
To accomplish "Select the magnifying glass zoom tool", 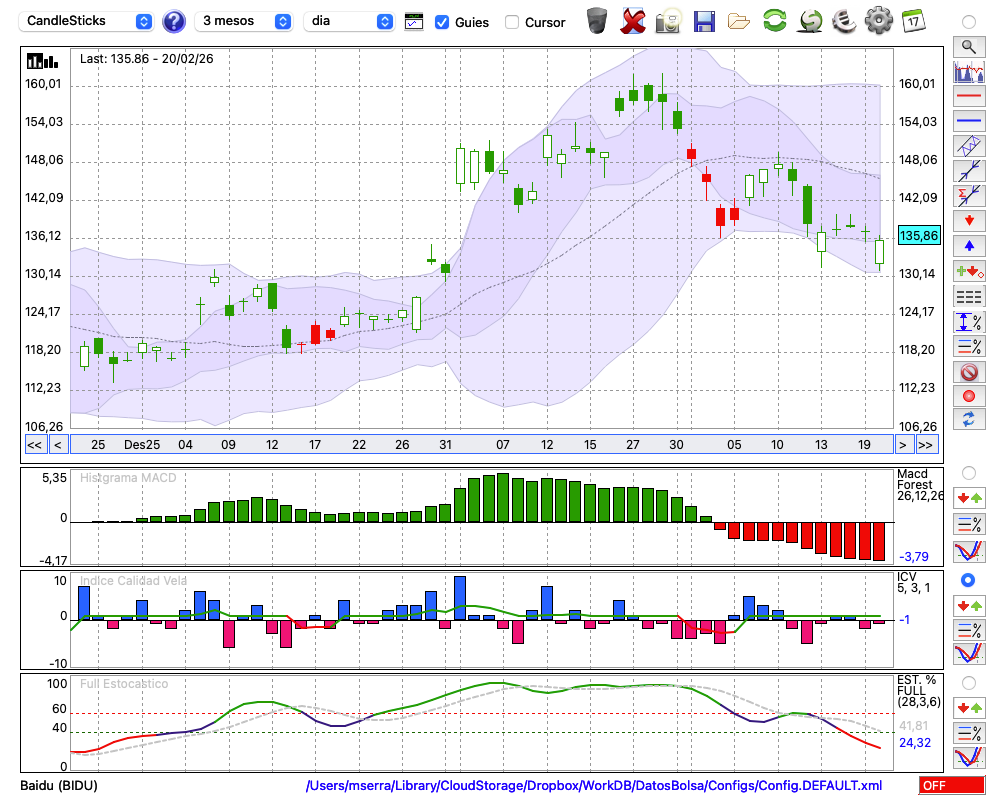I will (x=968, y=46).
